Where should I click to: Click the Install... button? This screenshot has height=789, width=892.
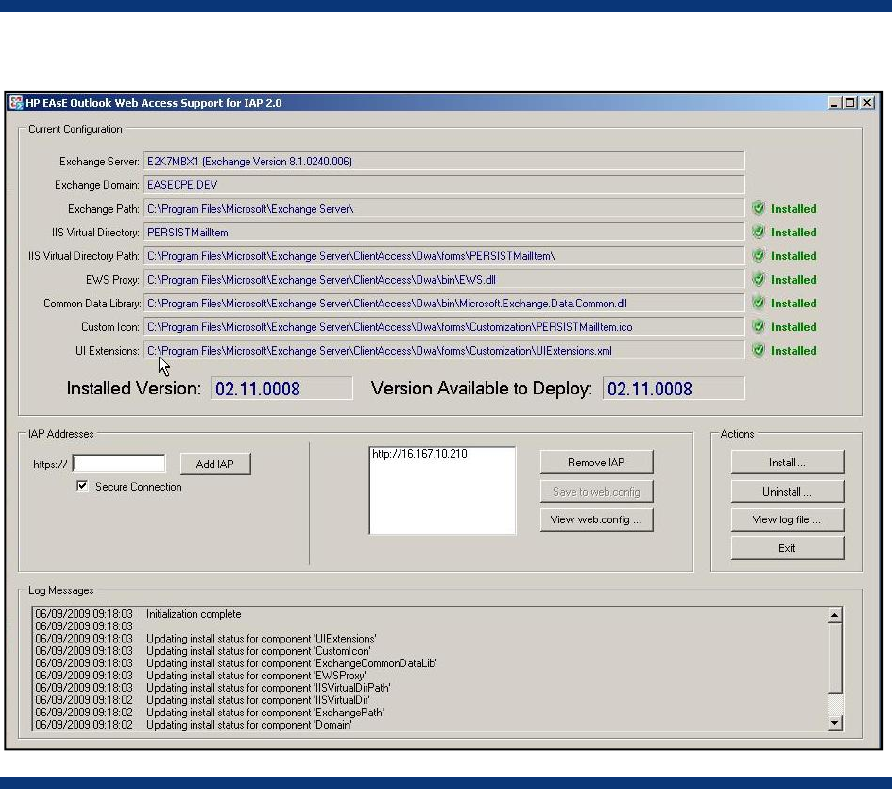click(787, 462)
